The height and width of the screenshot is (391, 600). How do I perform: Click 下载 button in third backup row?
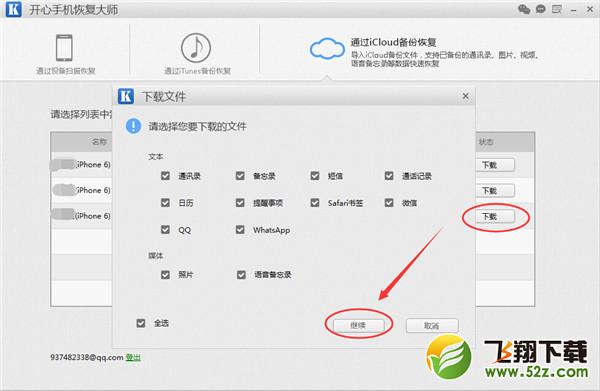point(495,217)
